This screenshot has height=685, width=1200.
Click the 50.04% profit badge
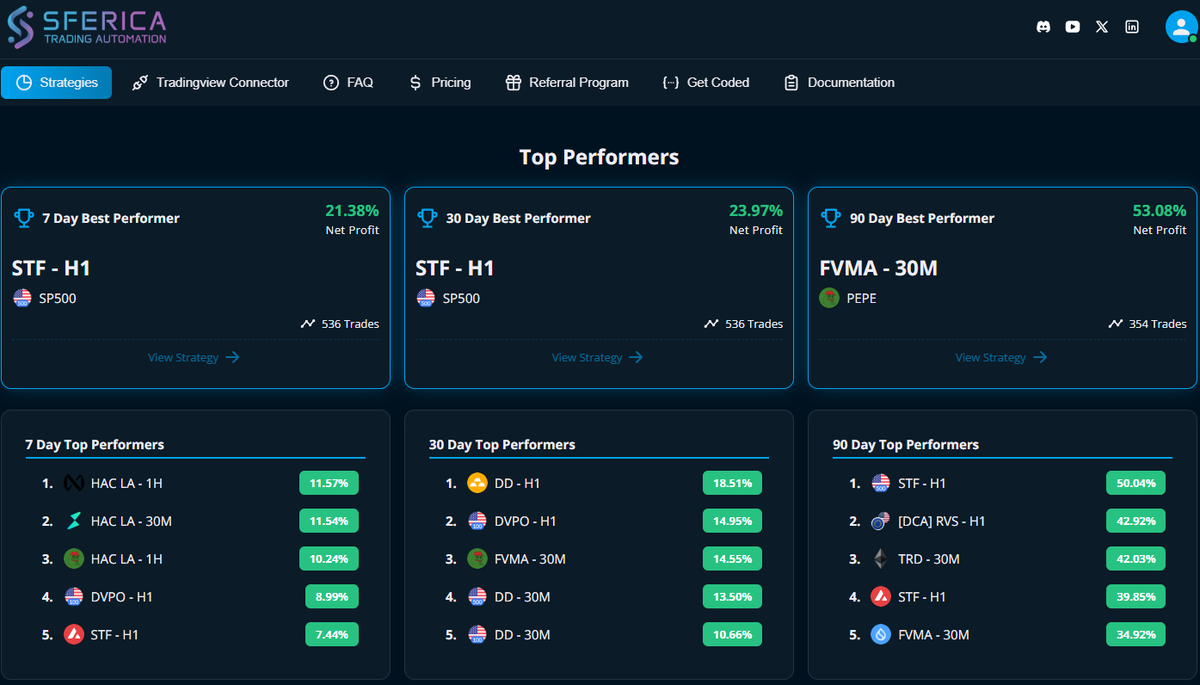(x=1136, y=483)
